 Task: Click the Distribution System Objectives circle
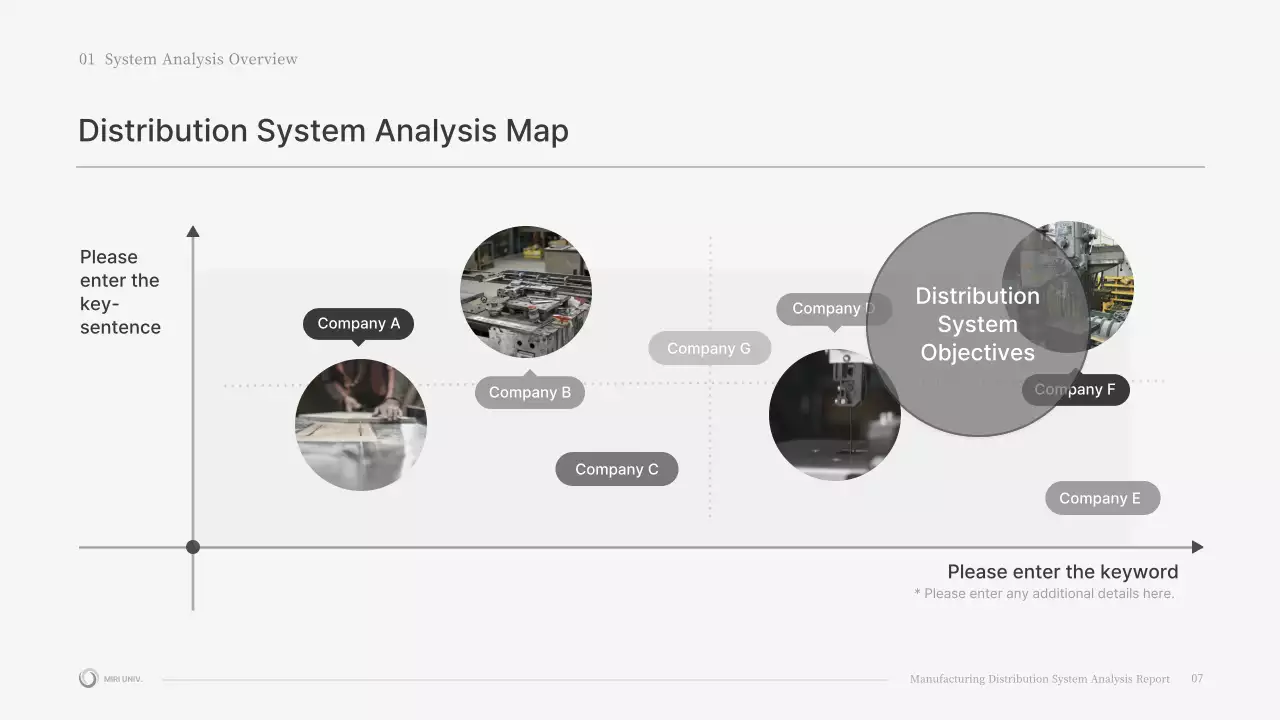click(977, 324)
